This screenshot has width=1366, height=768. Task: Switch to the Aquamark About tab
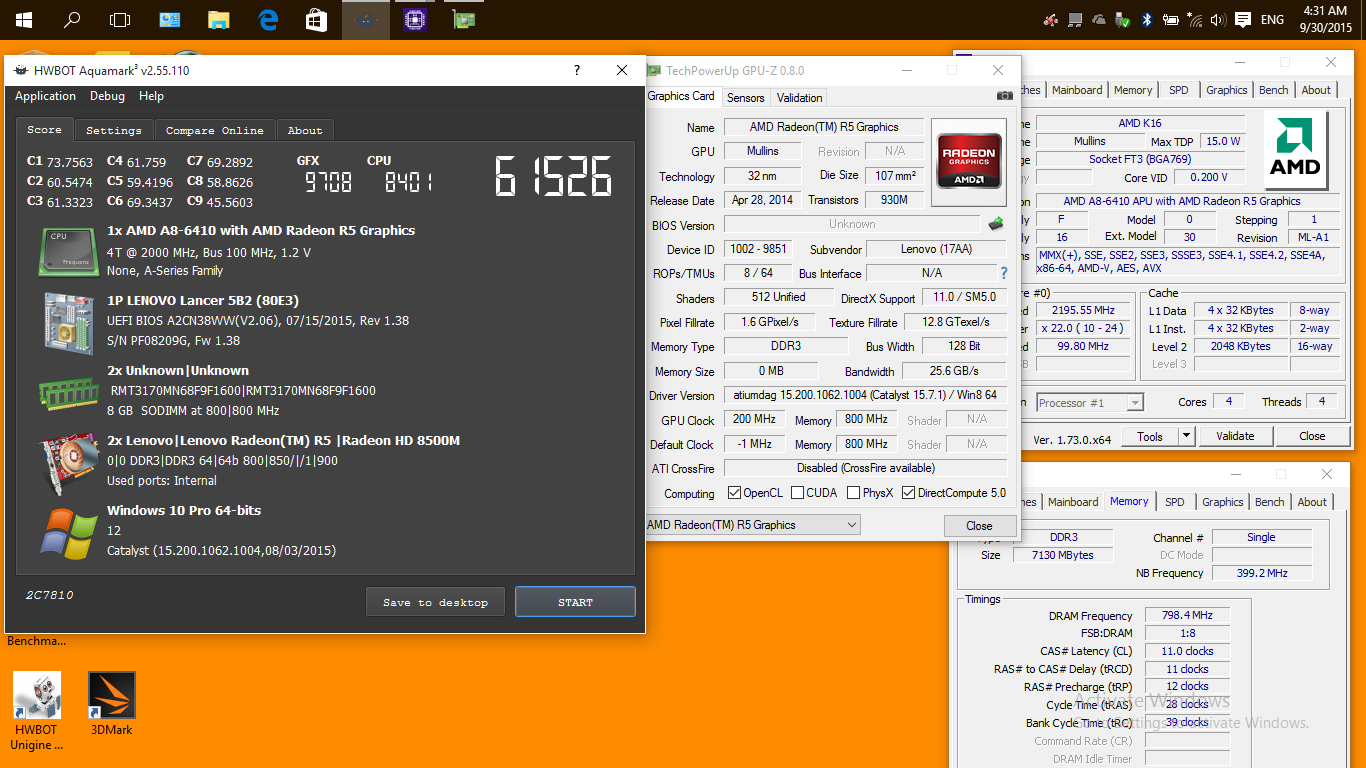click(305, 131)
